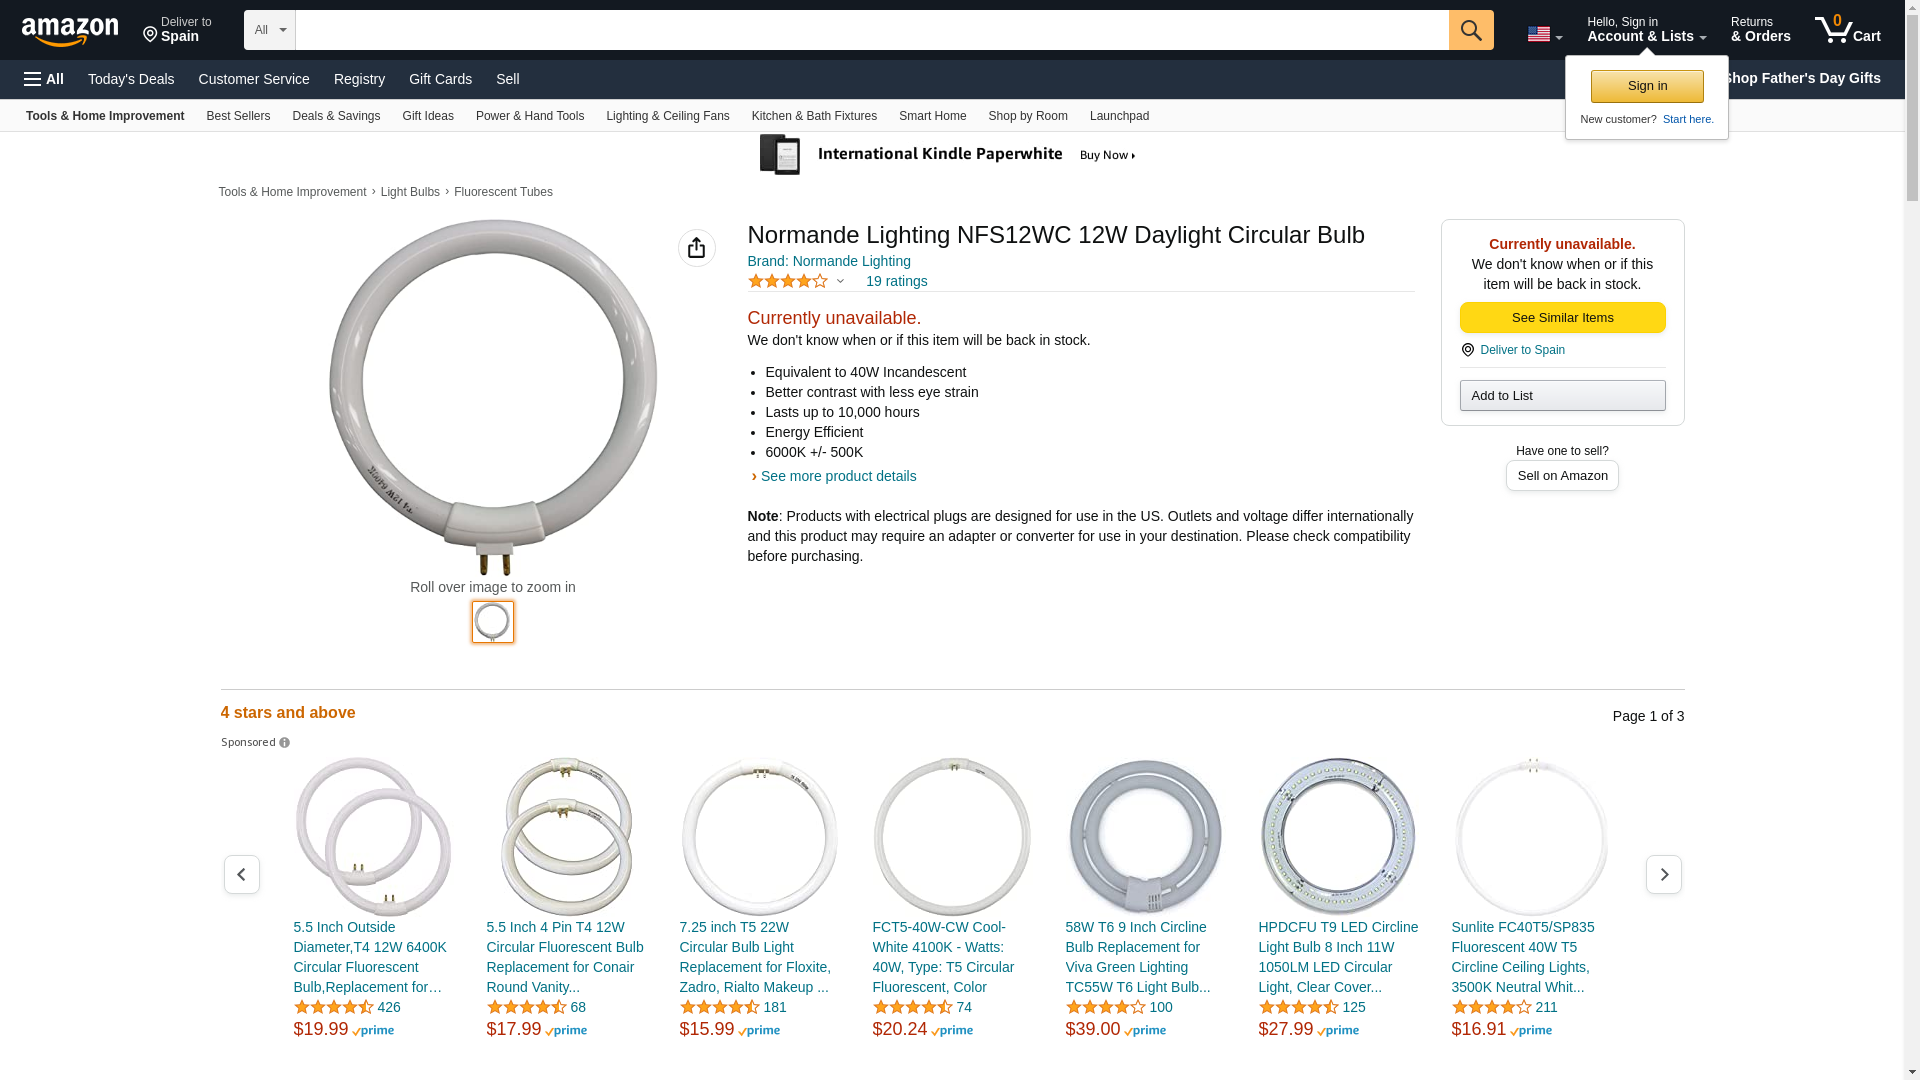The height and width of the screenshot is (1080, 1920).
Task: Expand the star rating breakdown popover
Action: coord(840,281)
